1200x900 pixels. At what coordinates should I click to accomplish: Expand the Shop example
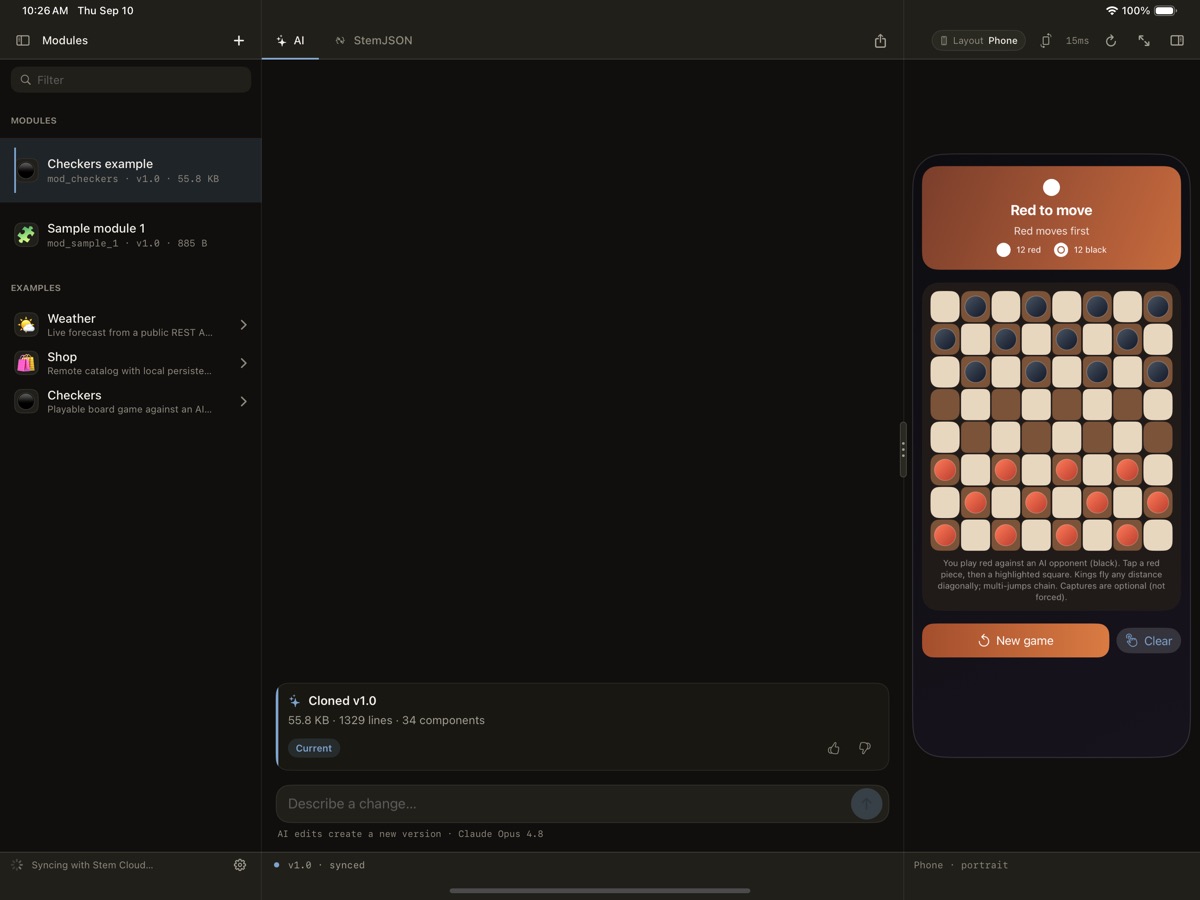click(x=131, y=363)
